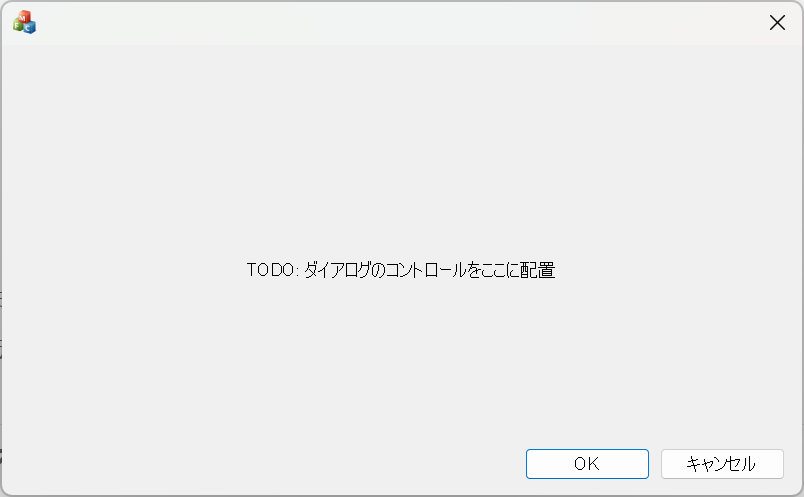804x497 pixels.
Task: Click the キャンセル button
Action: 722,464
